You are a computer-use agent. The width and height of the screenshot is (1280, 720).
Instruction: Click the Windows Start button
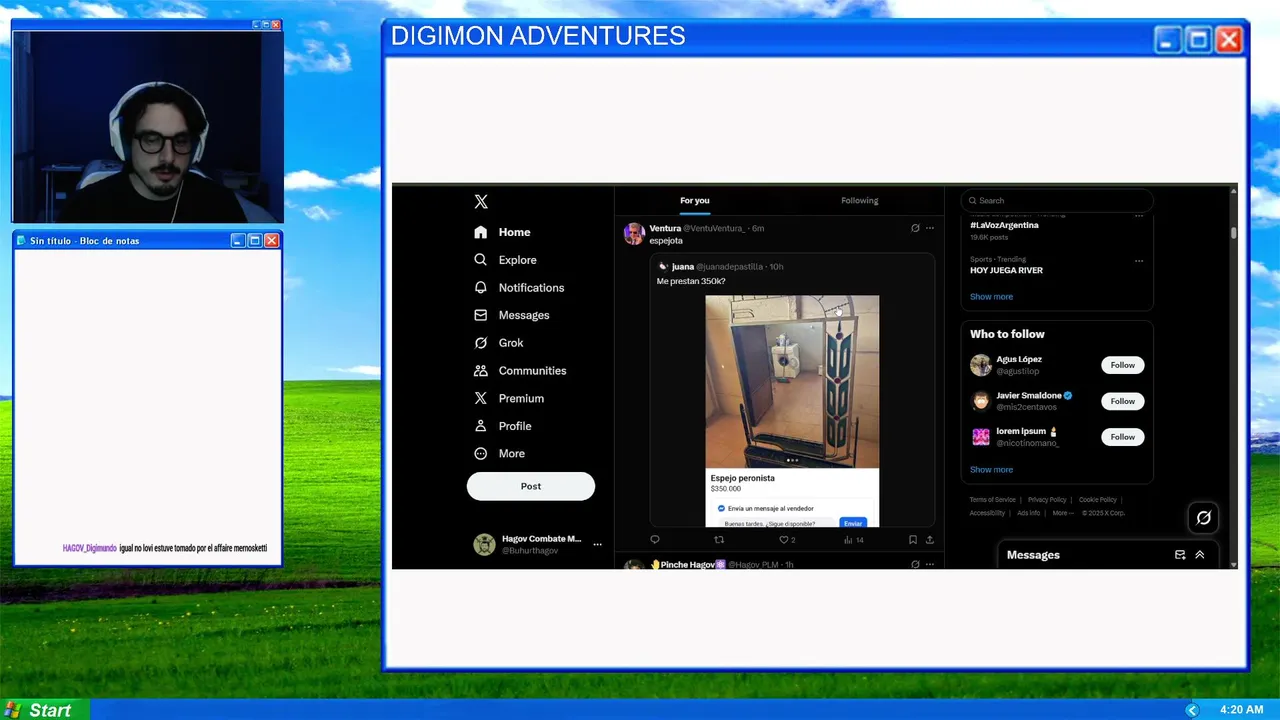pyautogui.click(x=45, y=710)
